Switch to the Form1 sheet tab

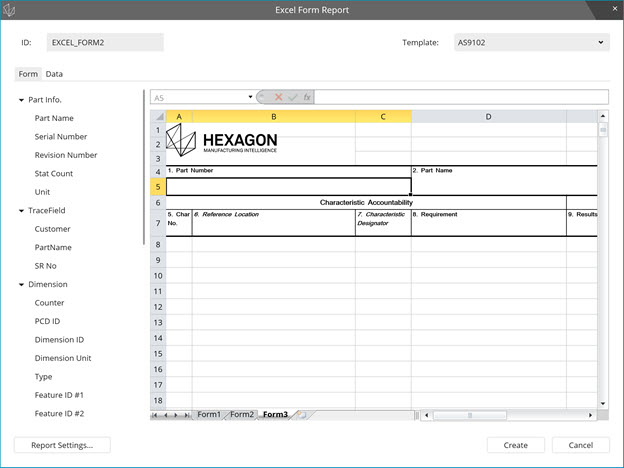click(208, 415)
